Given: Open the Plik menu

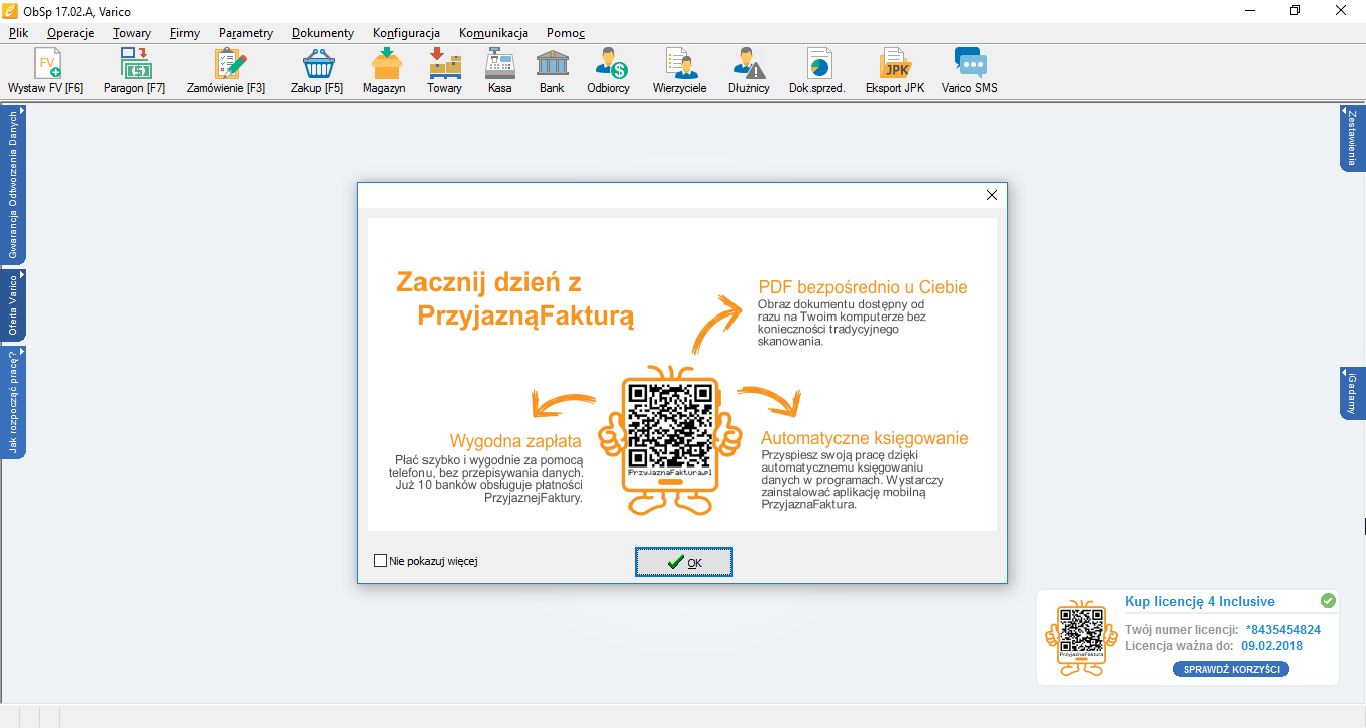Looking at the screenshot, I should (x=18, y=33).
